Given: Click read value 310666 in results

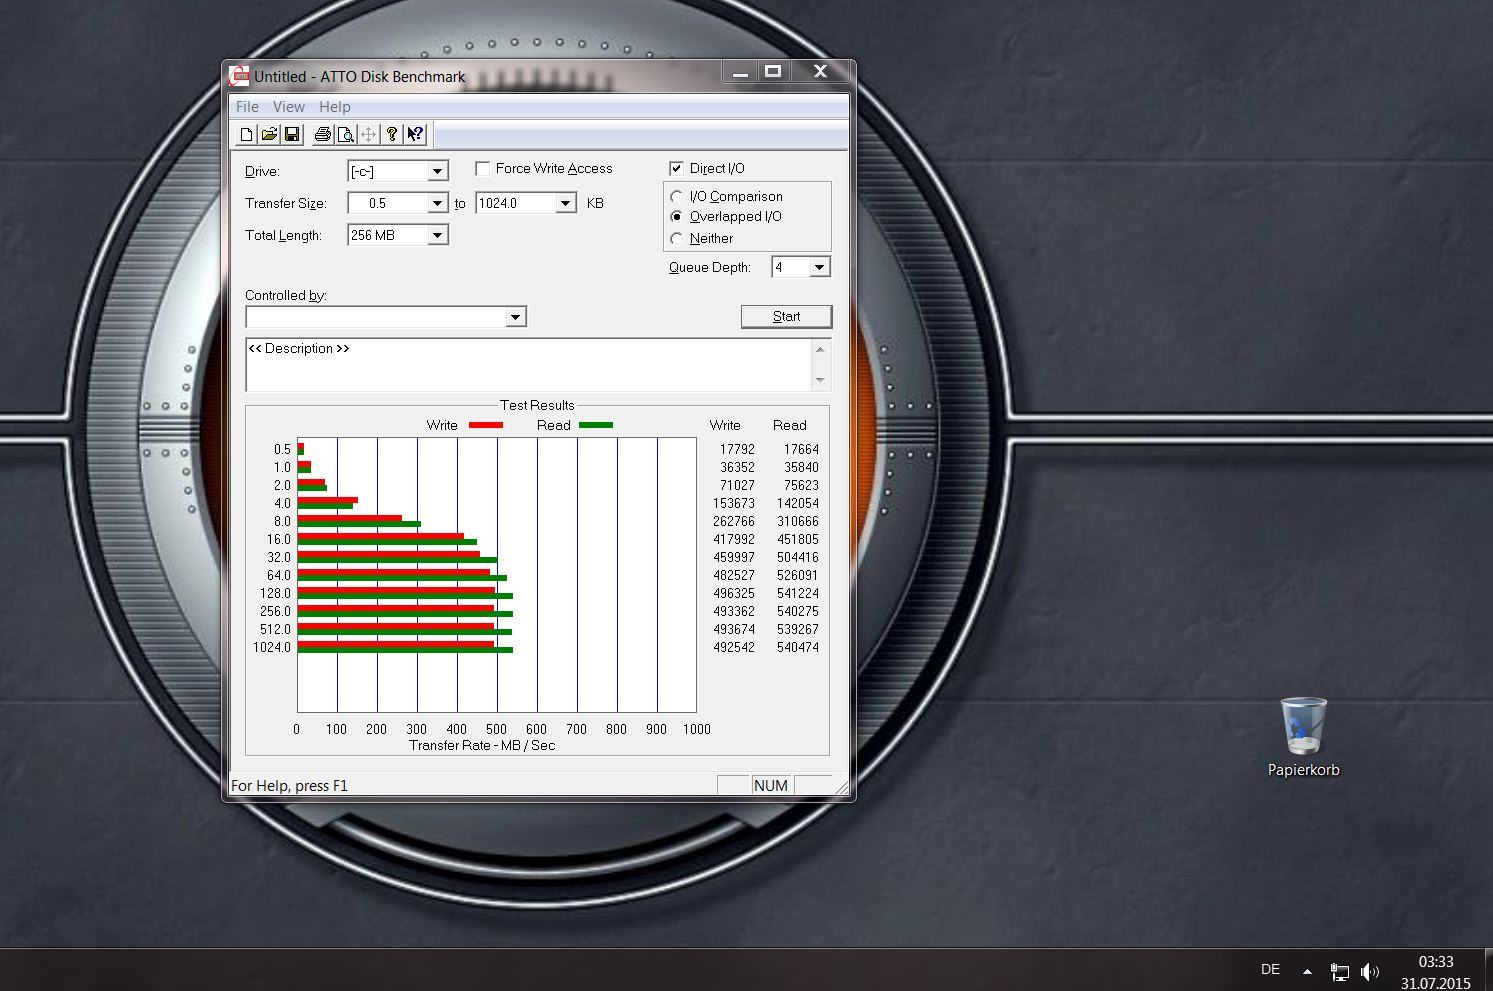Looking at the screenshot, I should click(x=798, y=521).
